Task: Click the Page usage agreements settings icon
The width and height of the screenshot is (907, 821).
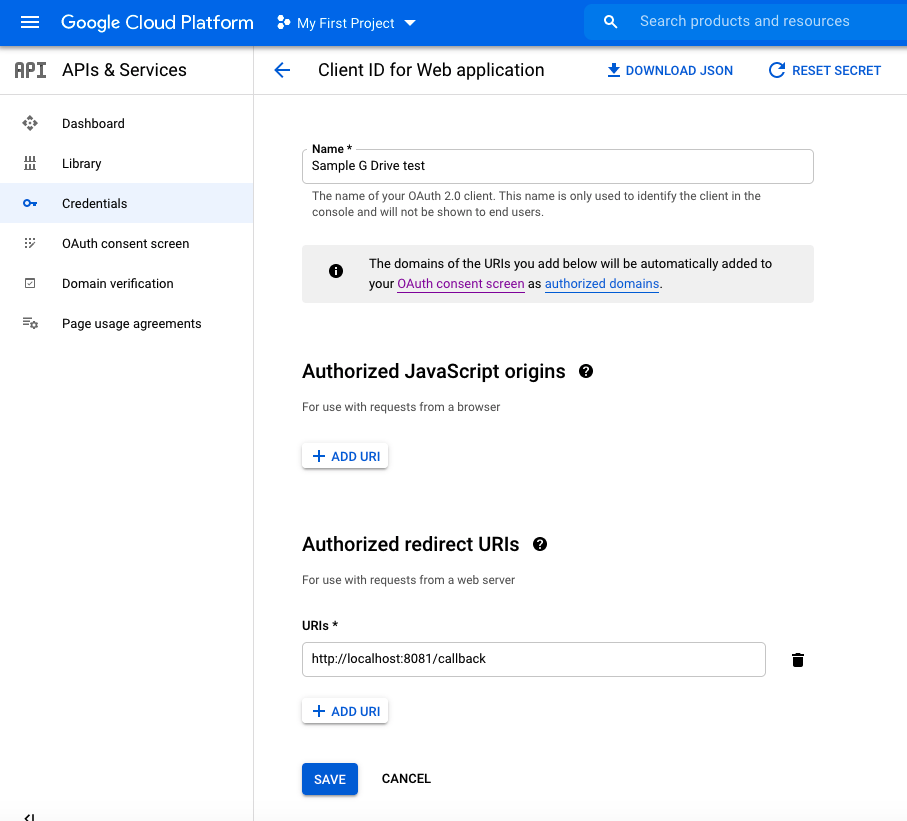Action: click(30, 323)
